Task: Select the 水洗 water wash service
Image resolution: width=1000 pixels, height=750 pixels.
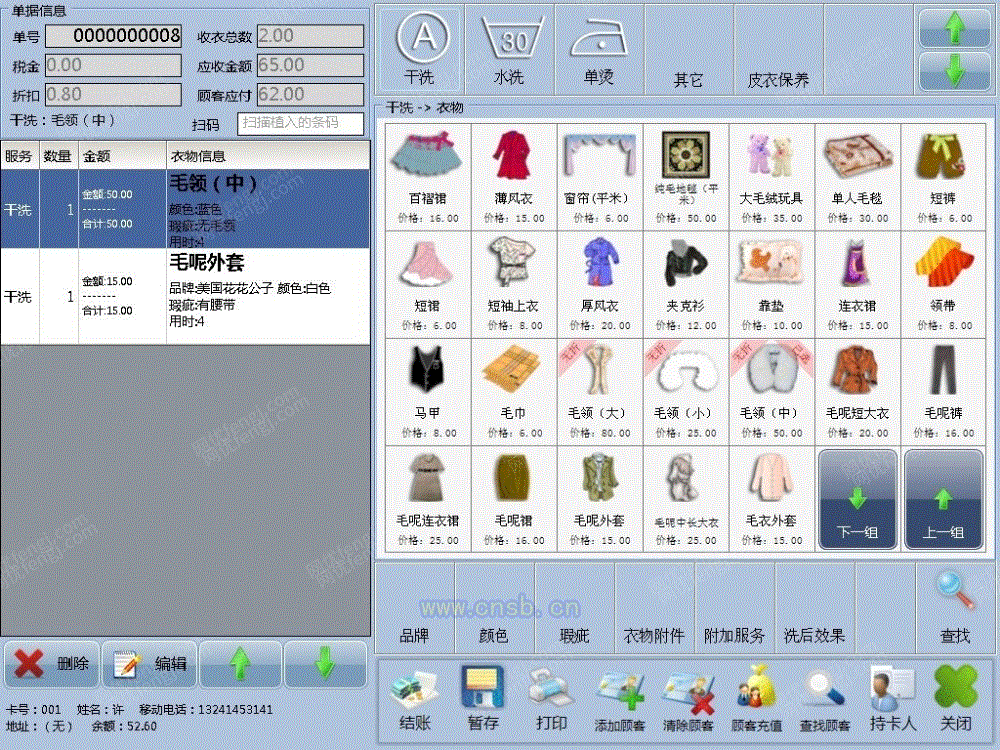Action: tap(510, 49)
